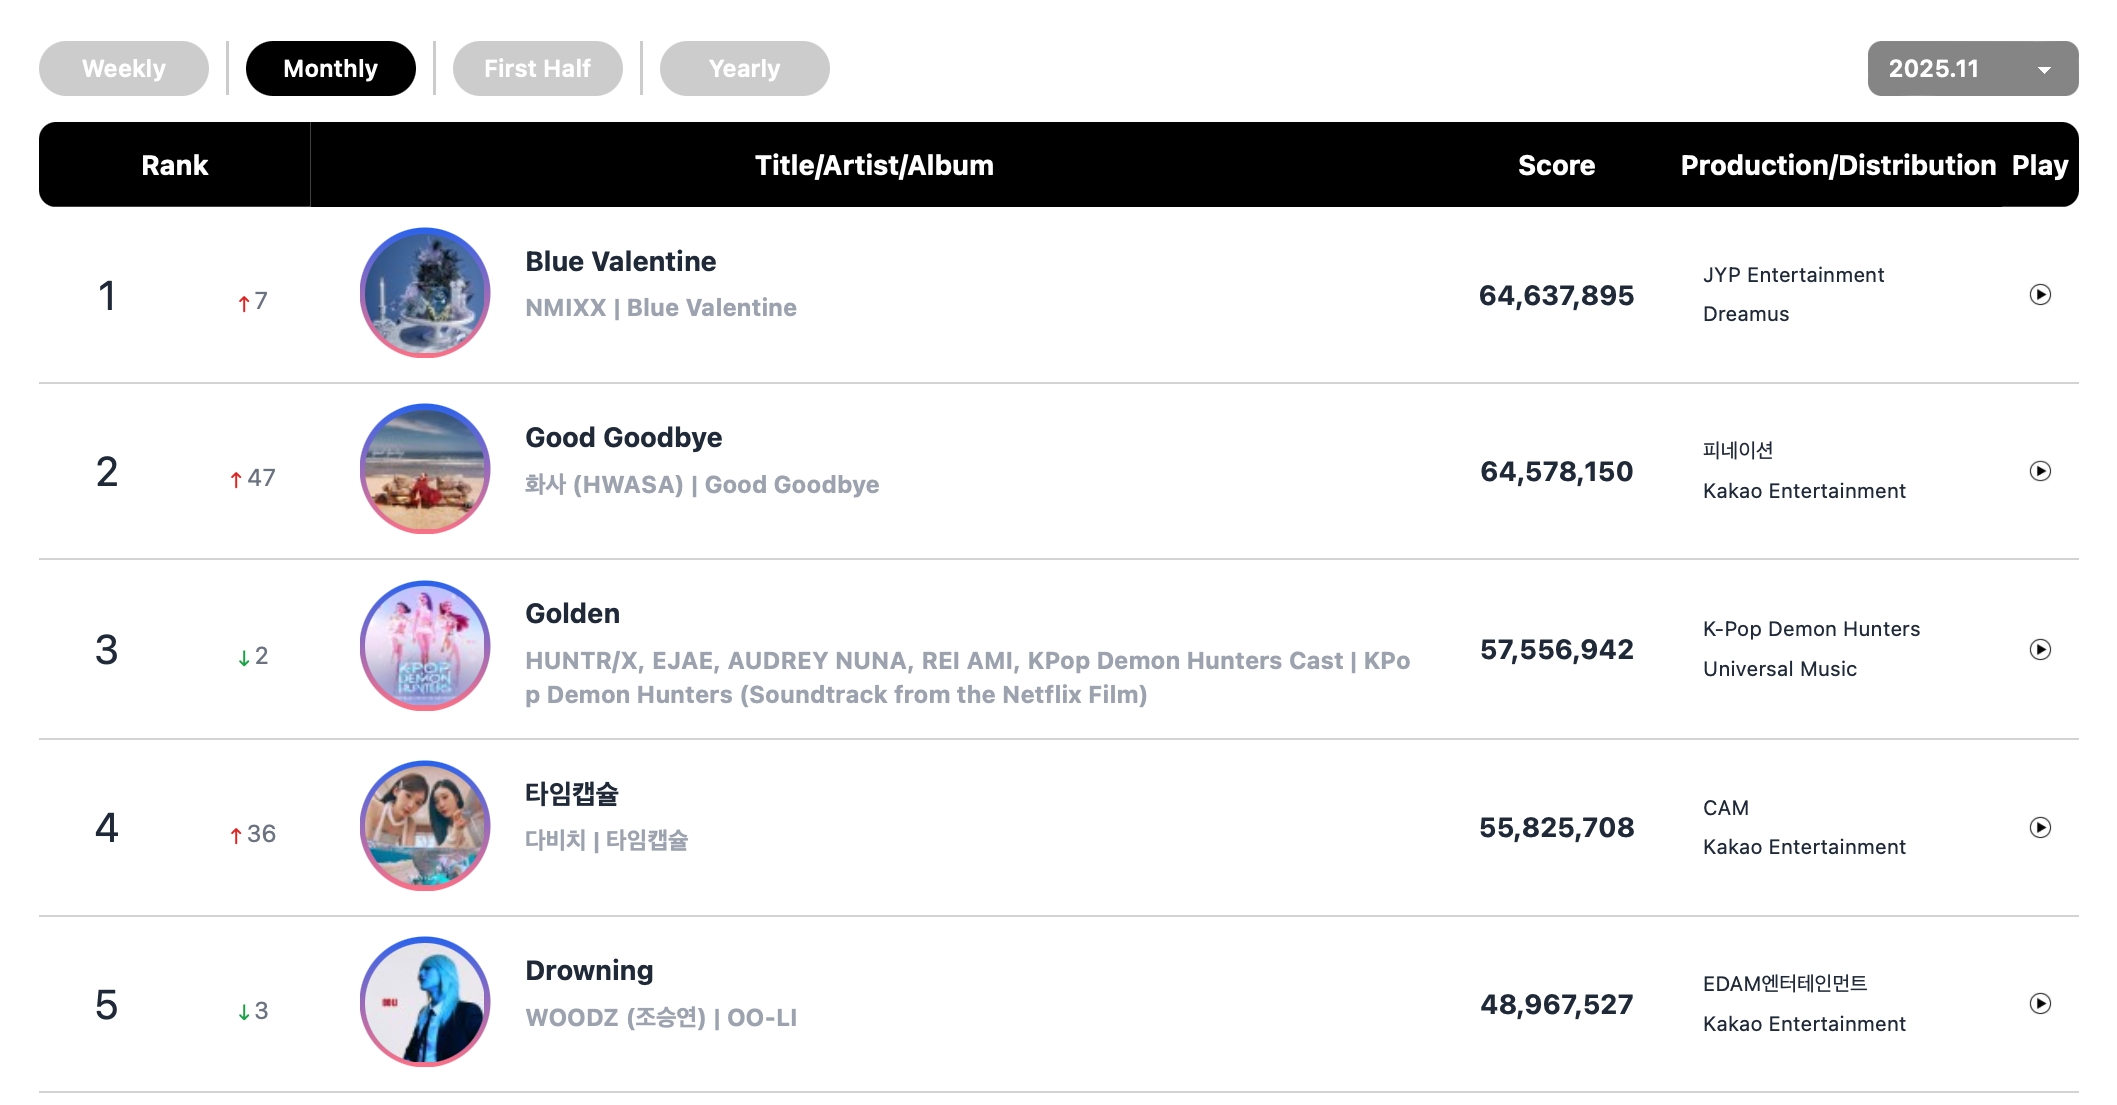Open 타임캡슐 album cover thumbnail
Viewport: 2117px width, 1105px height.
[x=425, y=826]
